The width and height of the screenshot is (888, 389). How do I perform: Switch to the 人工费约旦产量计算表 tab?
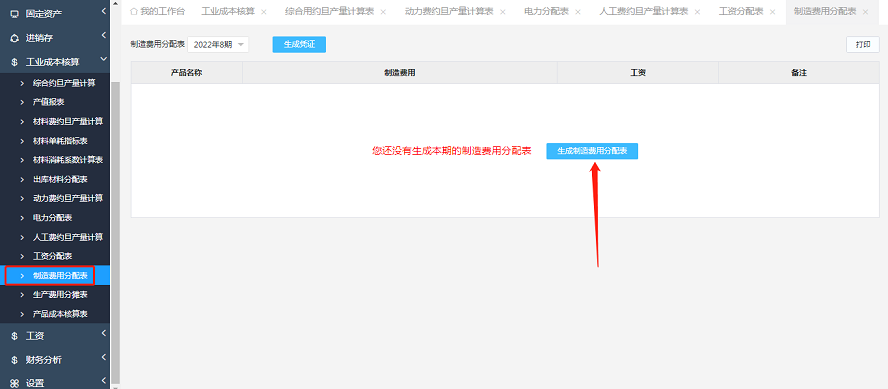coord(644,12)
